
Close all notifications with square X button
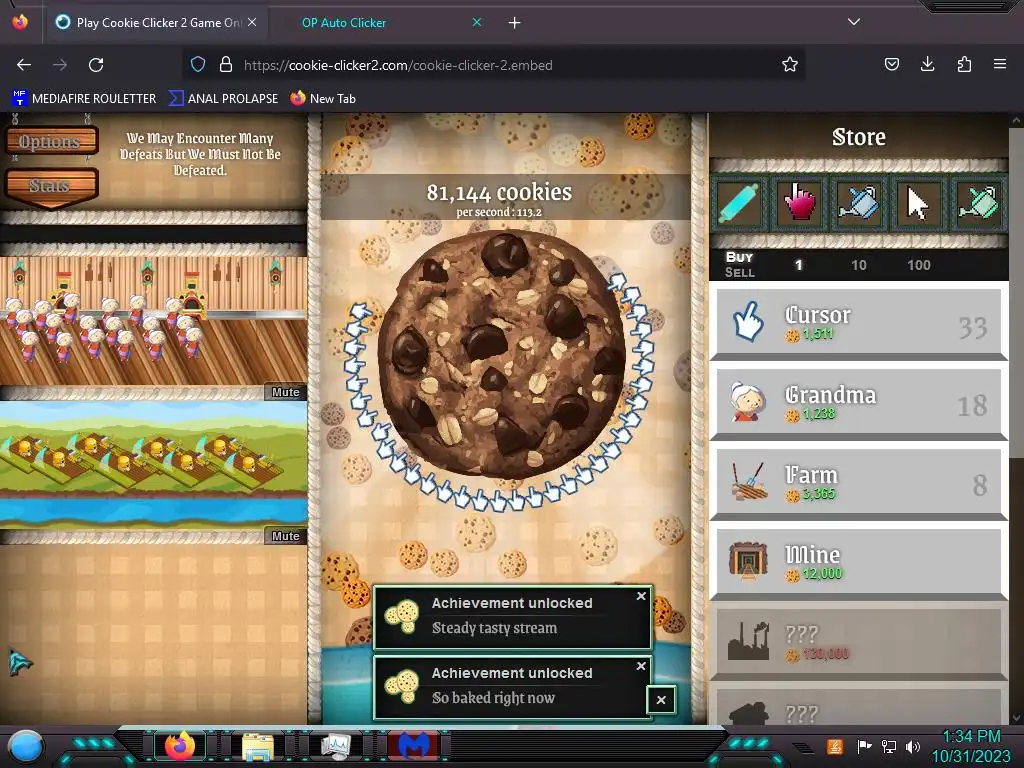tap(661, 699)
